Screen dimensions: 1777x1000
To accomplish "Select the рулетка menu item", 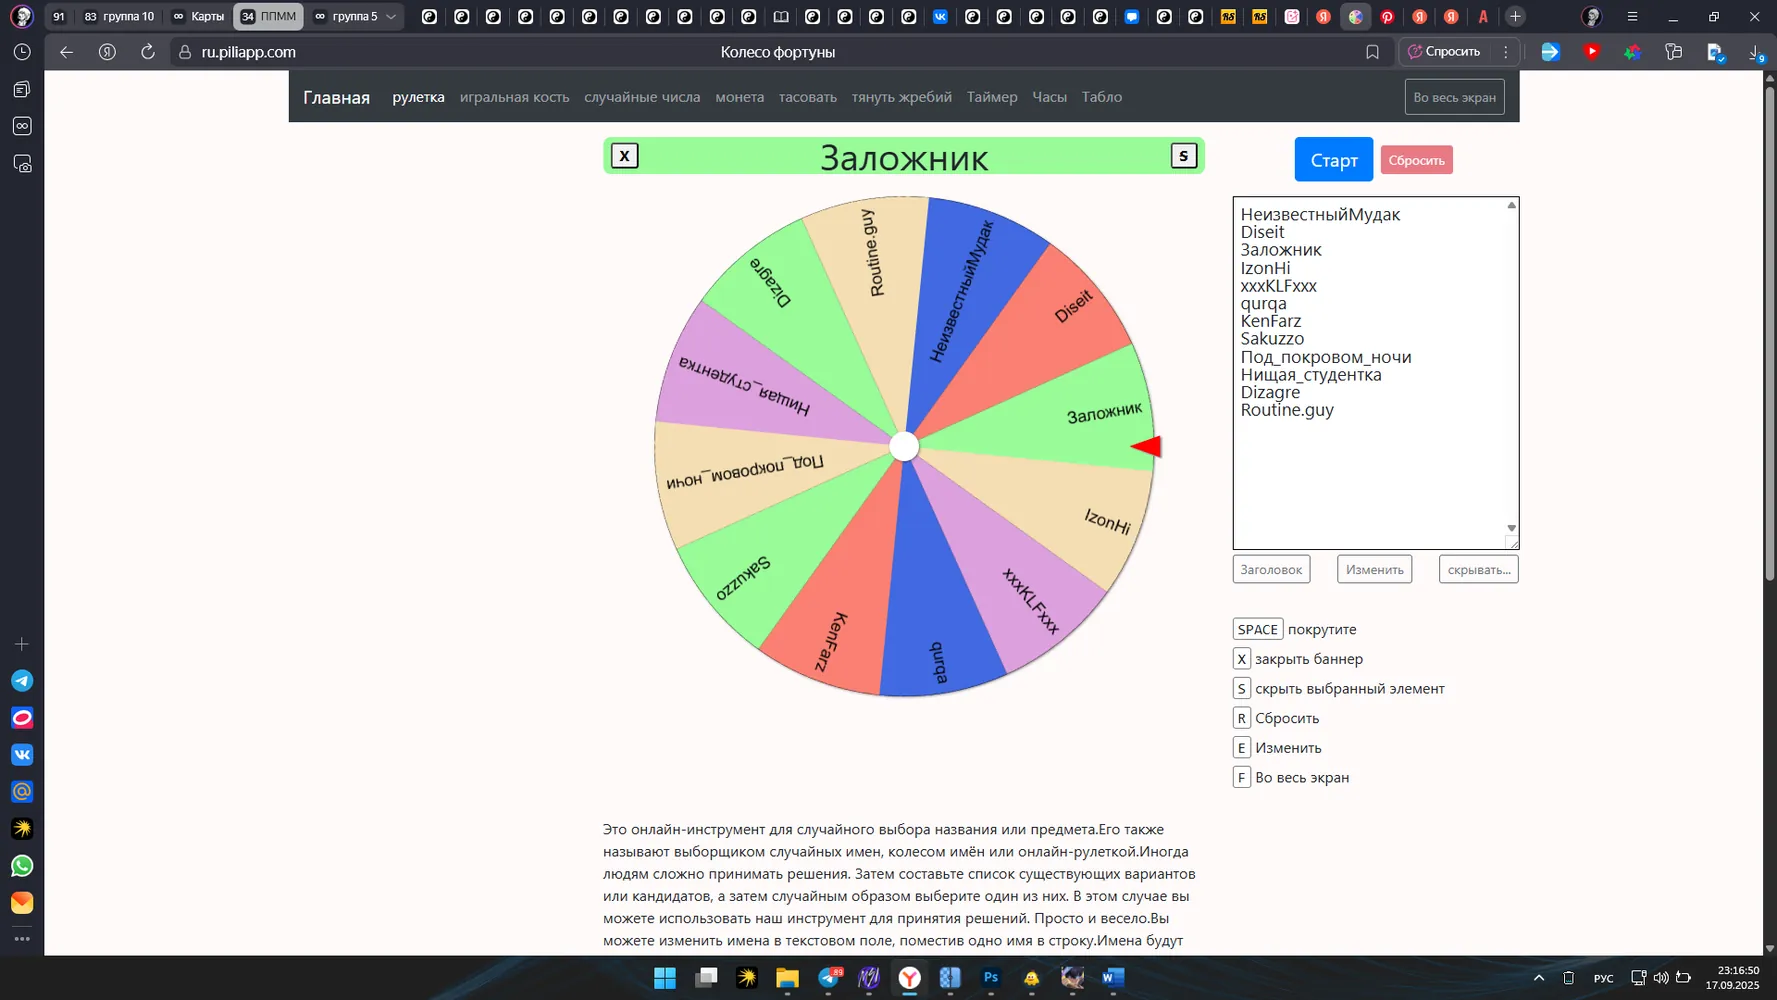I will [x=418, y=97].
